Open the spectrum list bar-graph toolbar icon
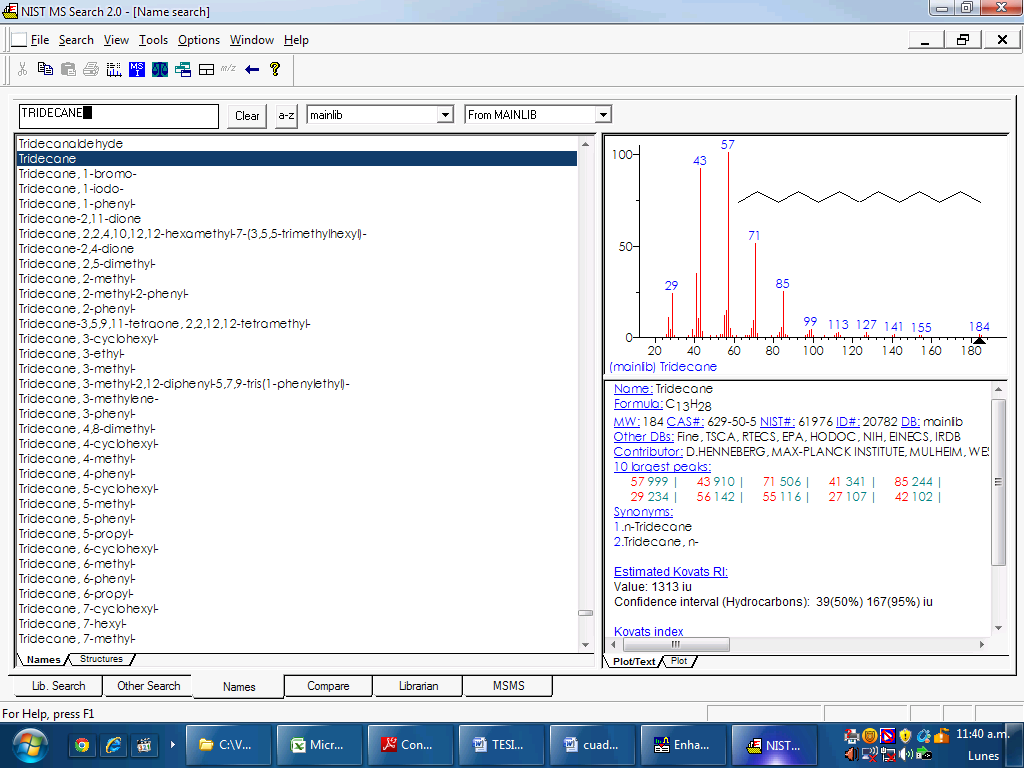The image size is (1024, 768). 114,69
